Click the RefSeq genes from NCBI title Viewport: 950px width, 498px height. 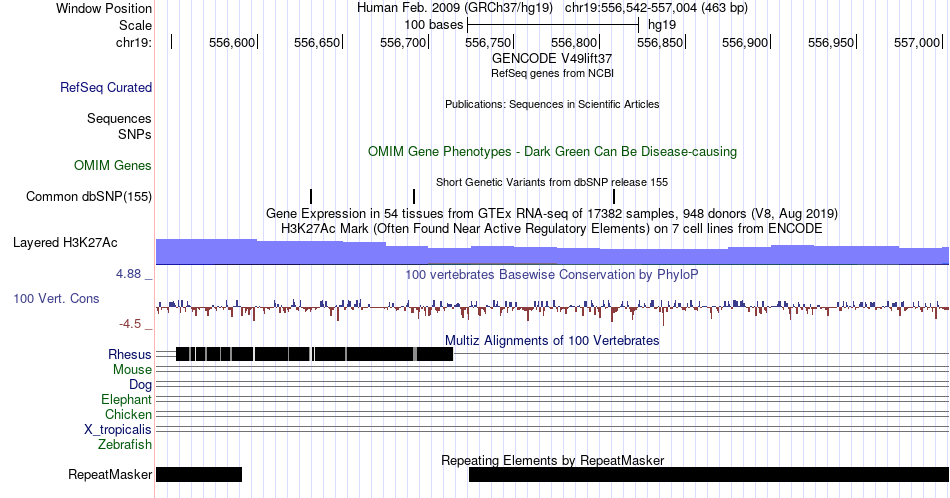click(x=552, y=73)
